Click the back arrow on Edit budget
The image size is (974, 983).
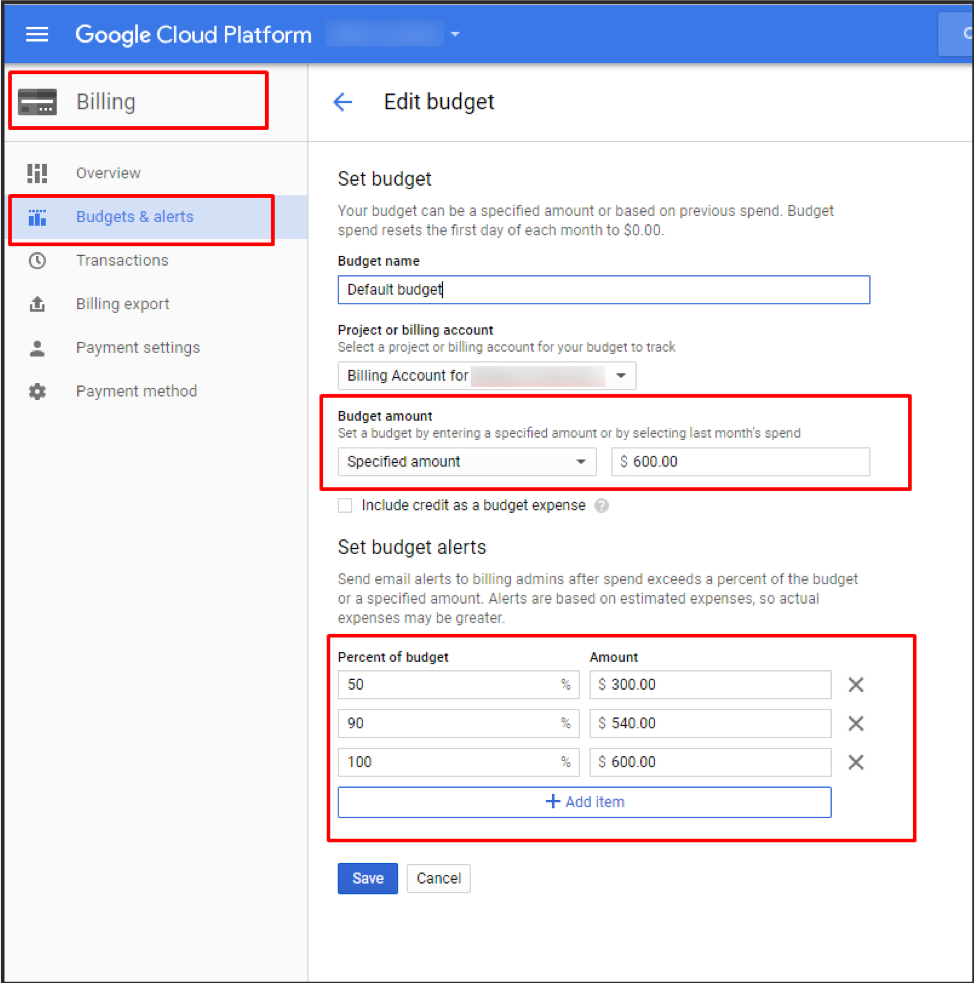pos(343,101)
